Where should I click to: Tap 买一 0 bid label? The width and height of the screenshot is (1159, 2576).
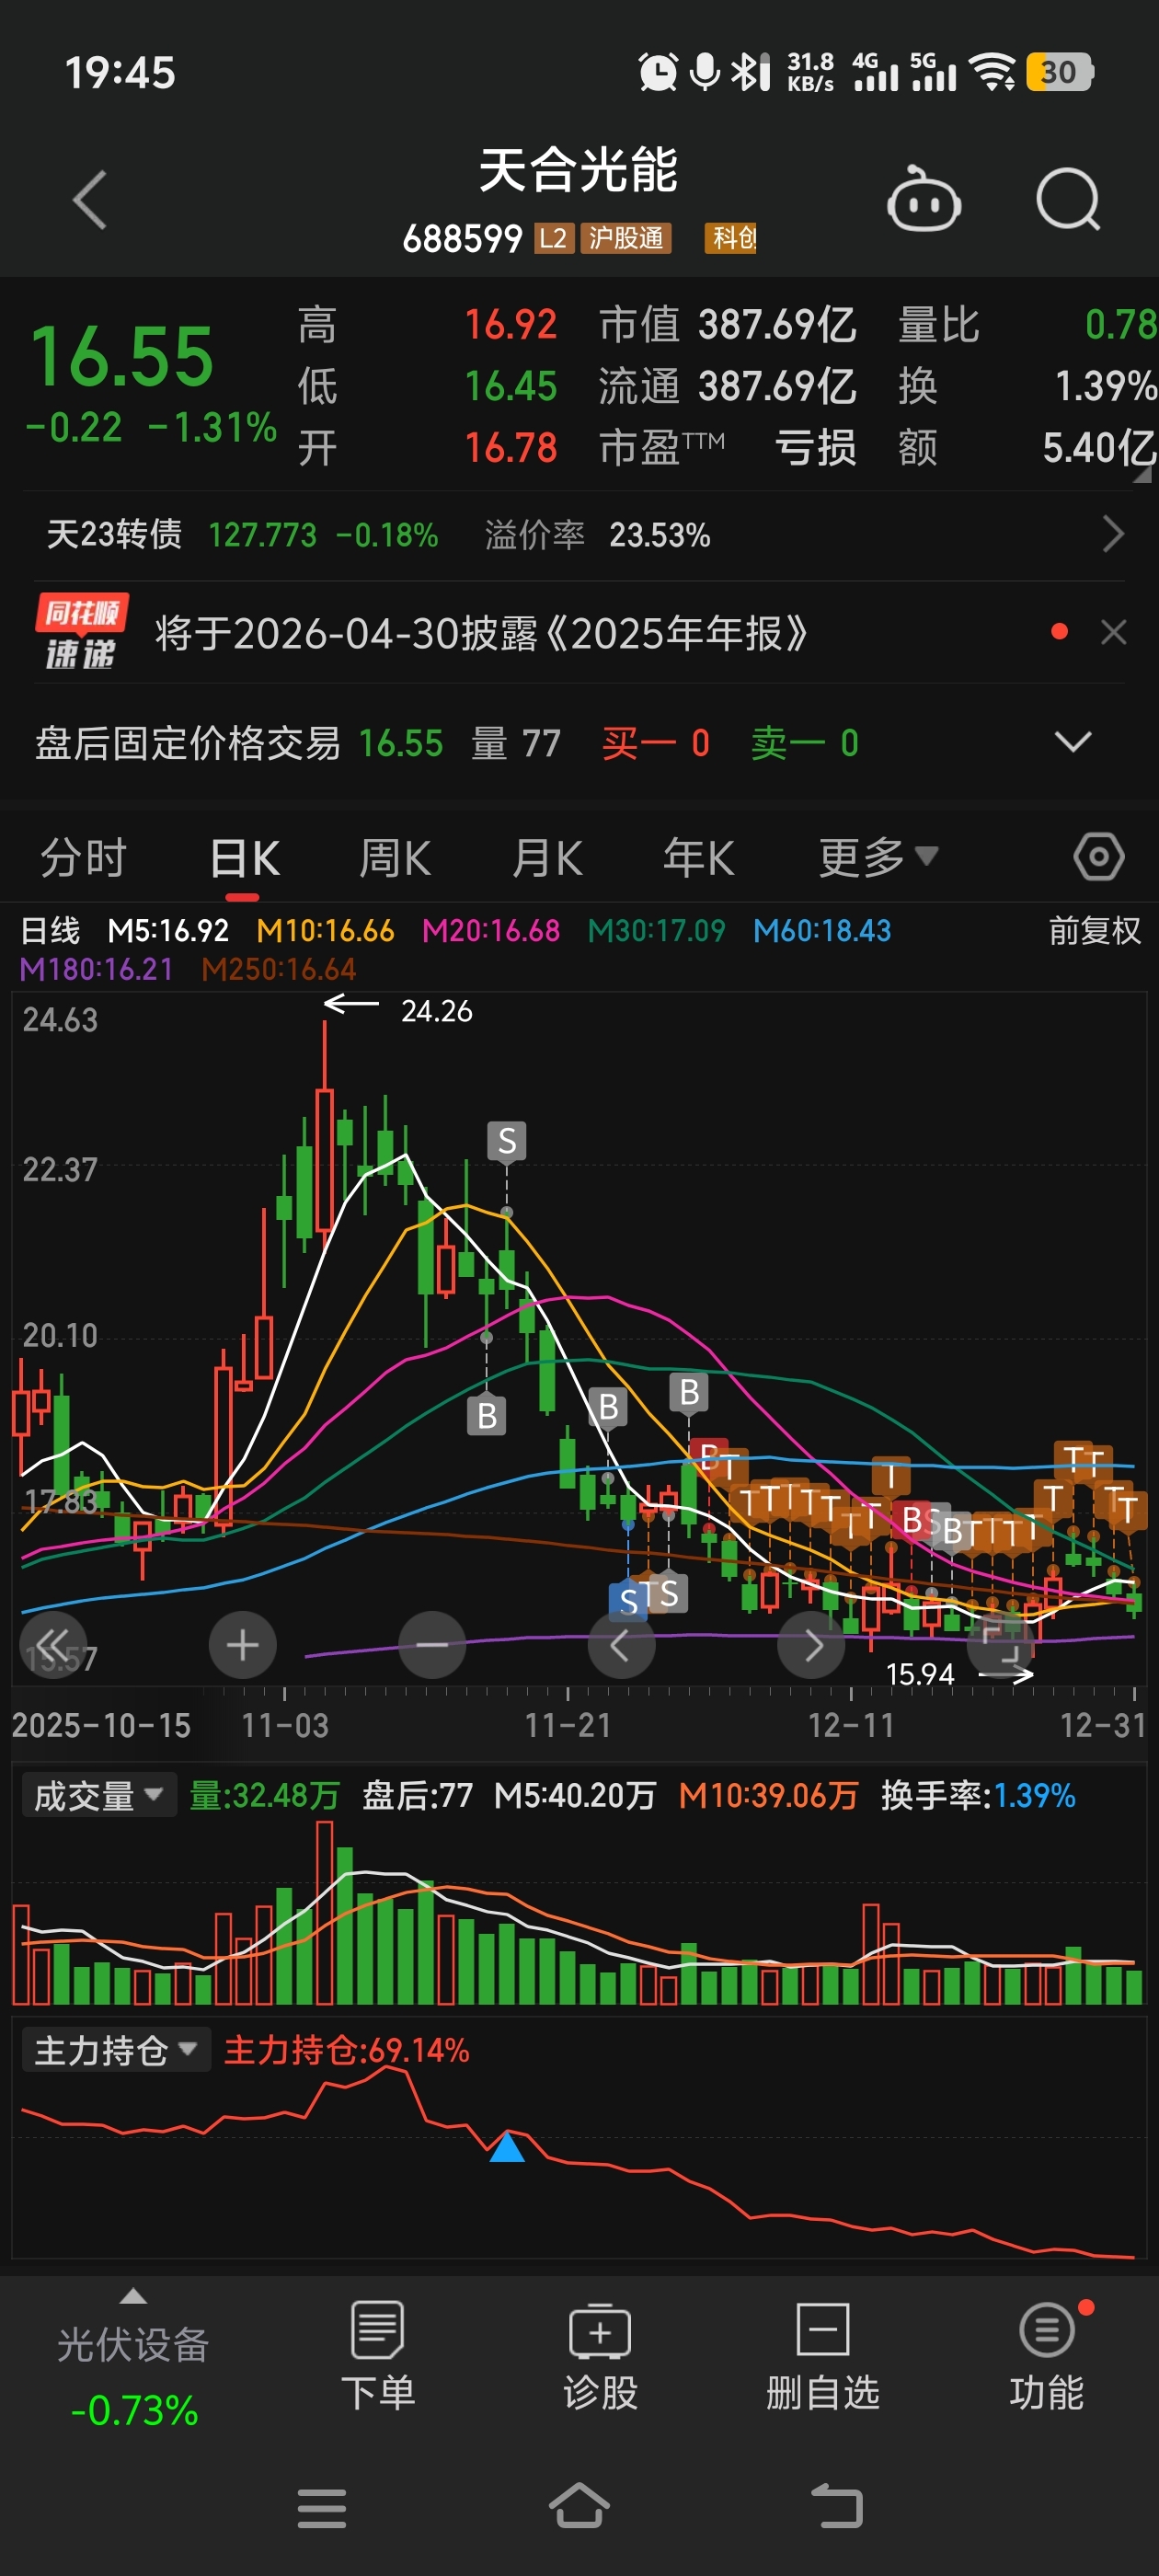click(x=656, y=743)
